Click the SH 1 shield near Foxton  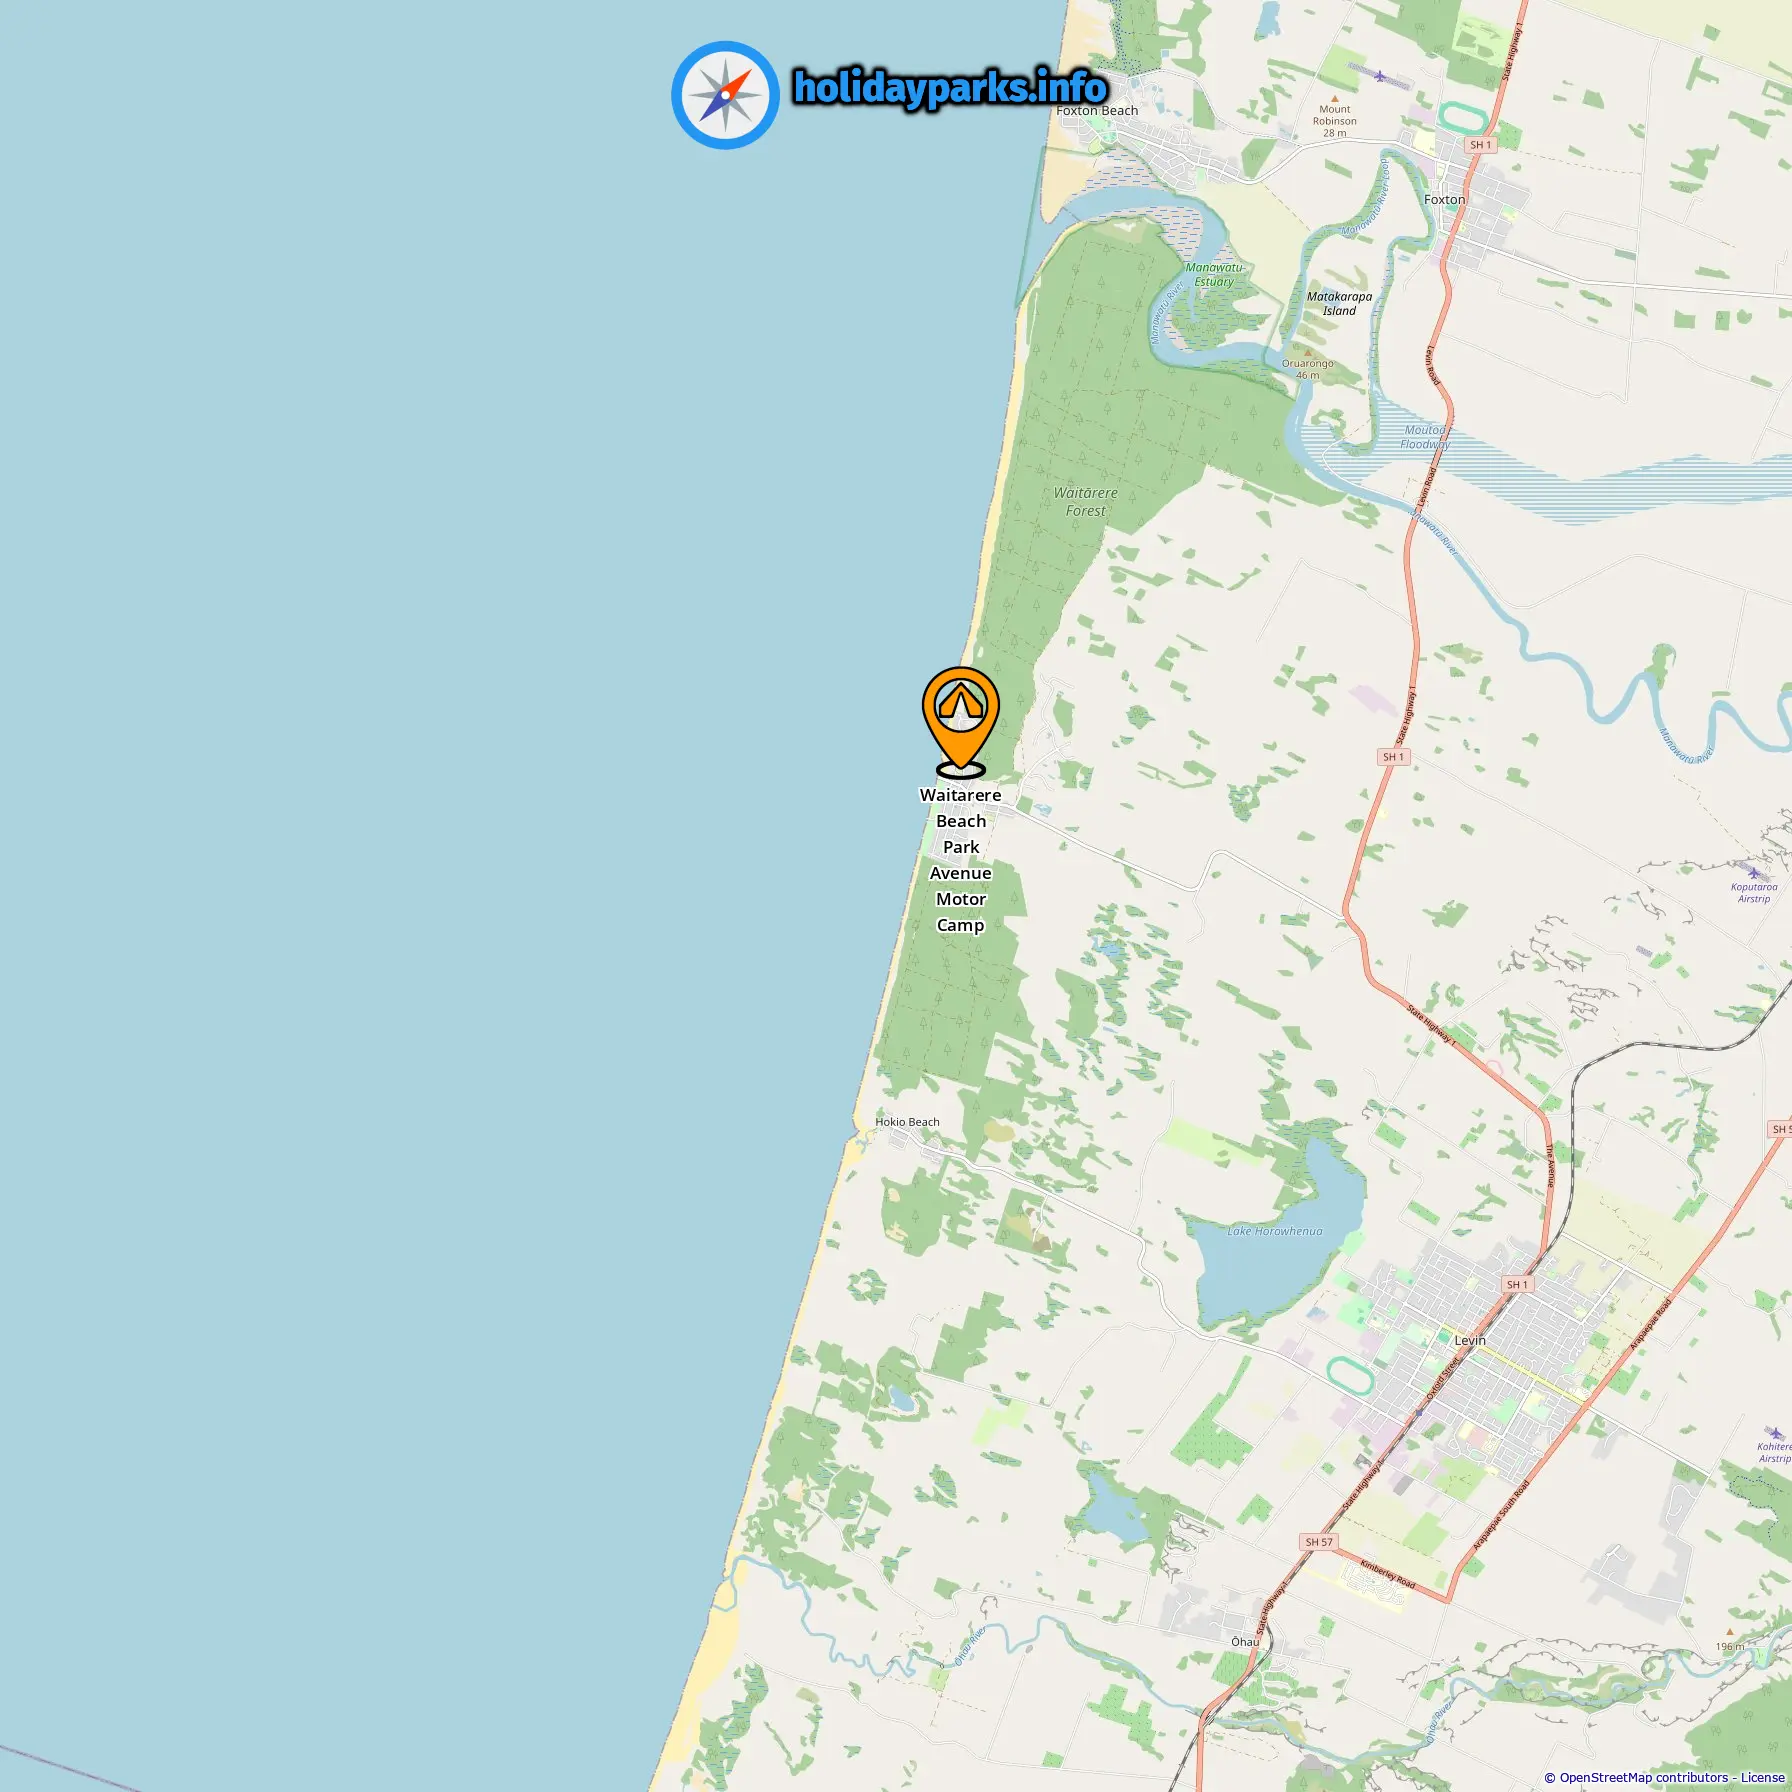1481,145
